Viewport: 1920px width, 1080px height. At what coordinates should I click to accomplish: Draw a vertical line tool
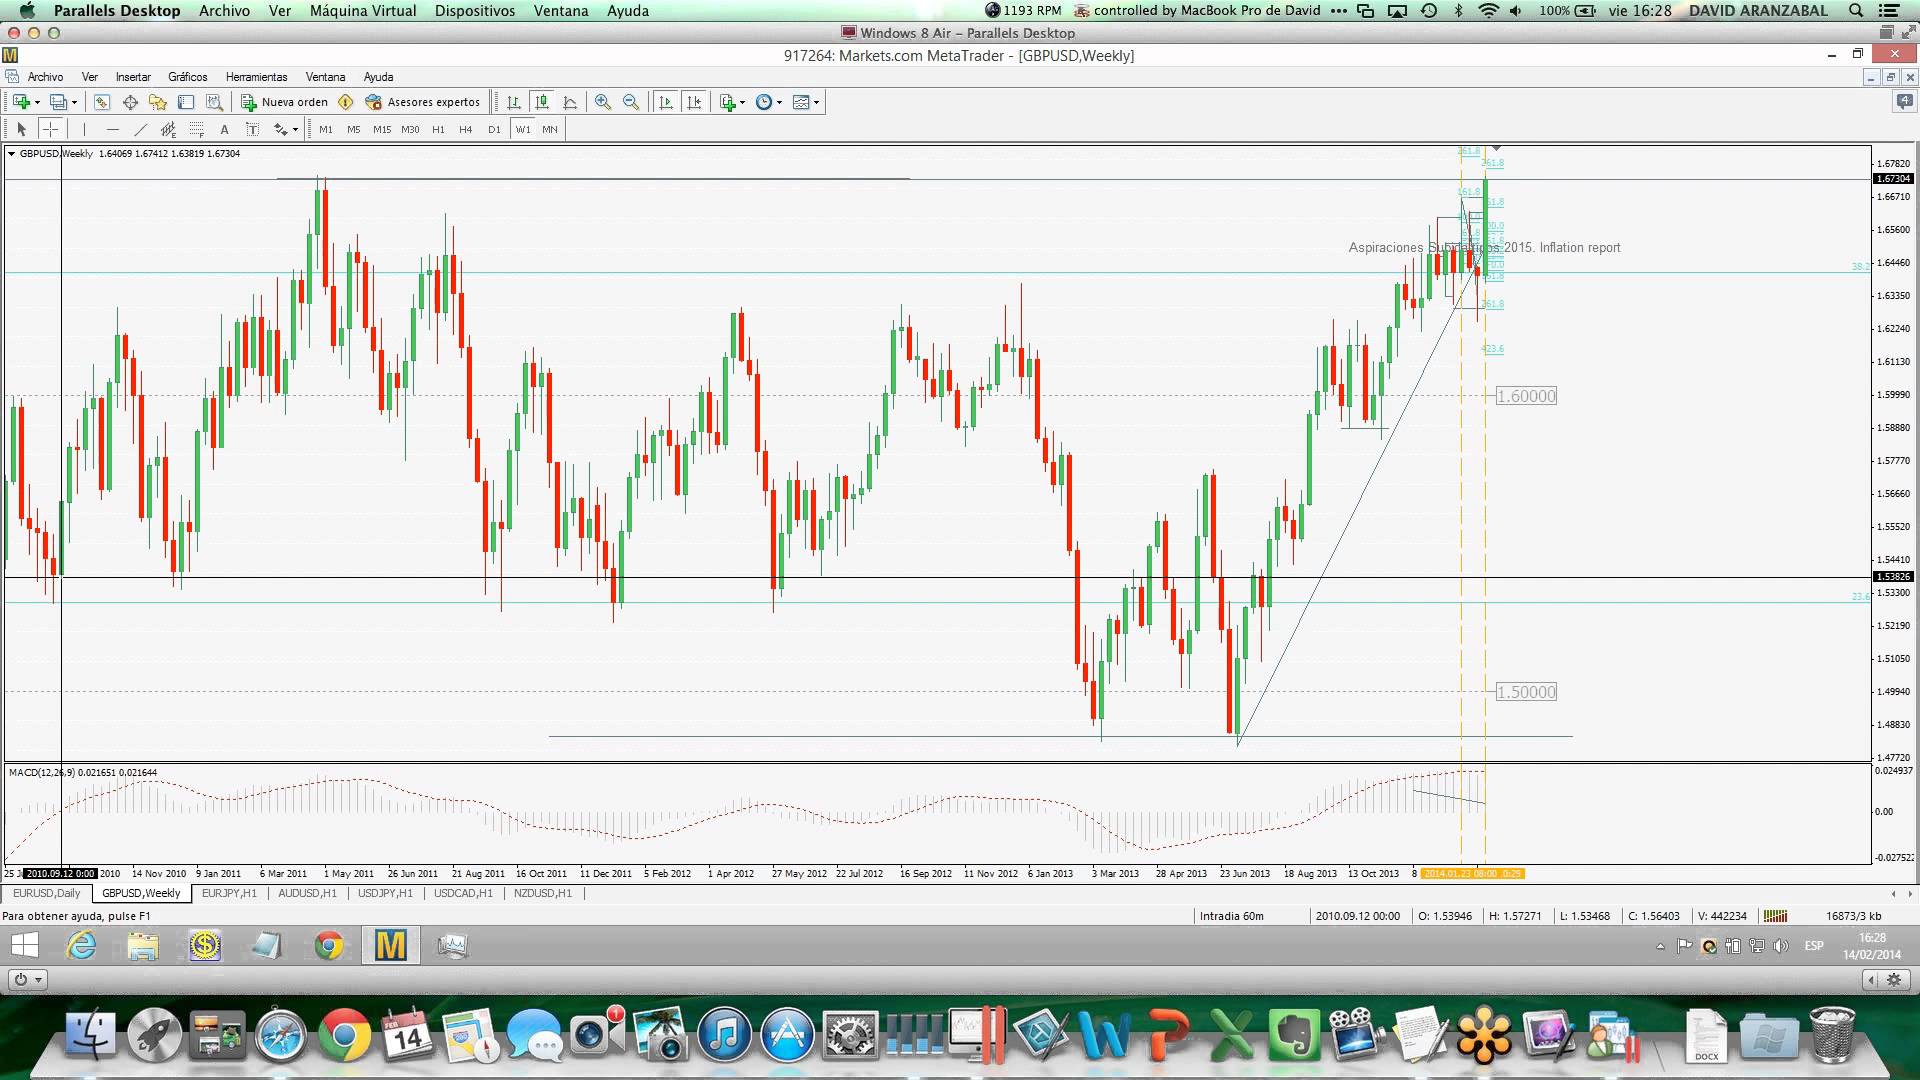pyautogui.click(x=84, y=129)
